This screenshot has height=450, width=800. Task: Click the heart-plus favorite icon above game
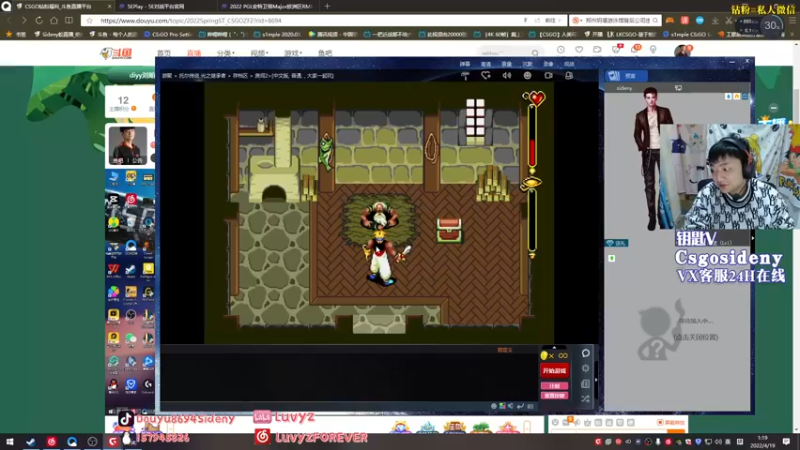[x=486, y=76]
